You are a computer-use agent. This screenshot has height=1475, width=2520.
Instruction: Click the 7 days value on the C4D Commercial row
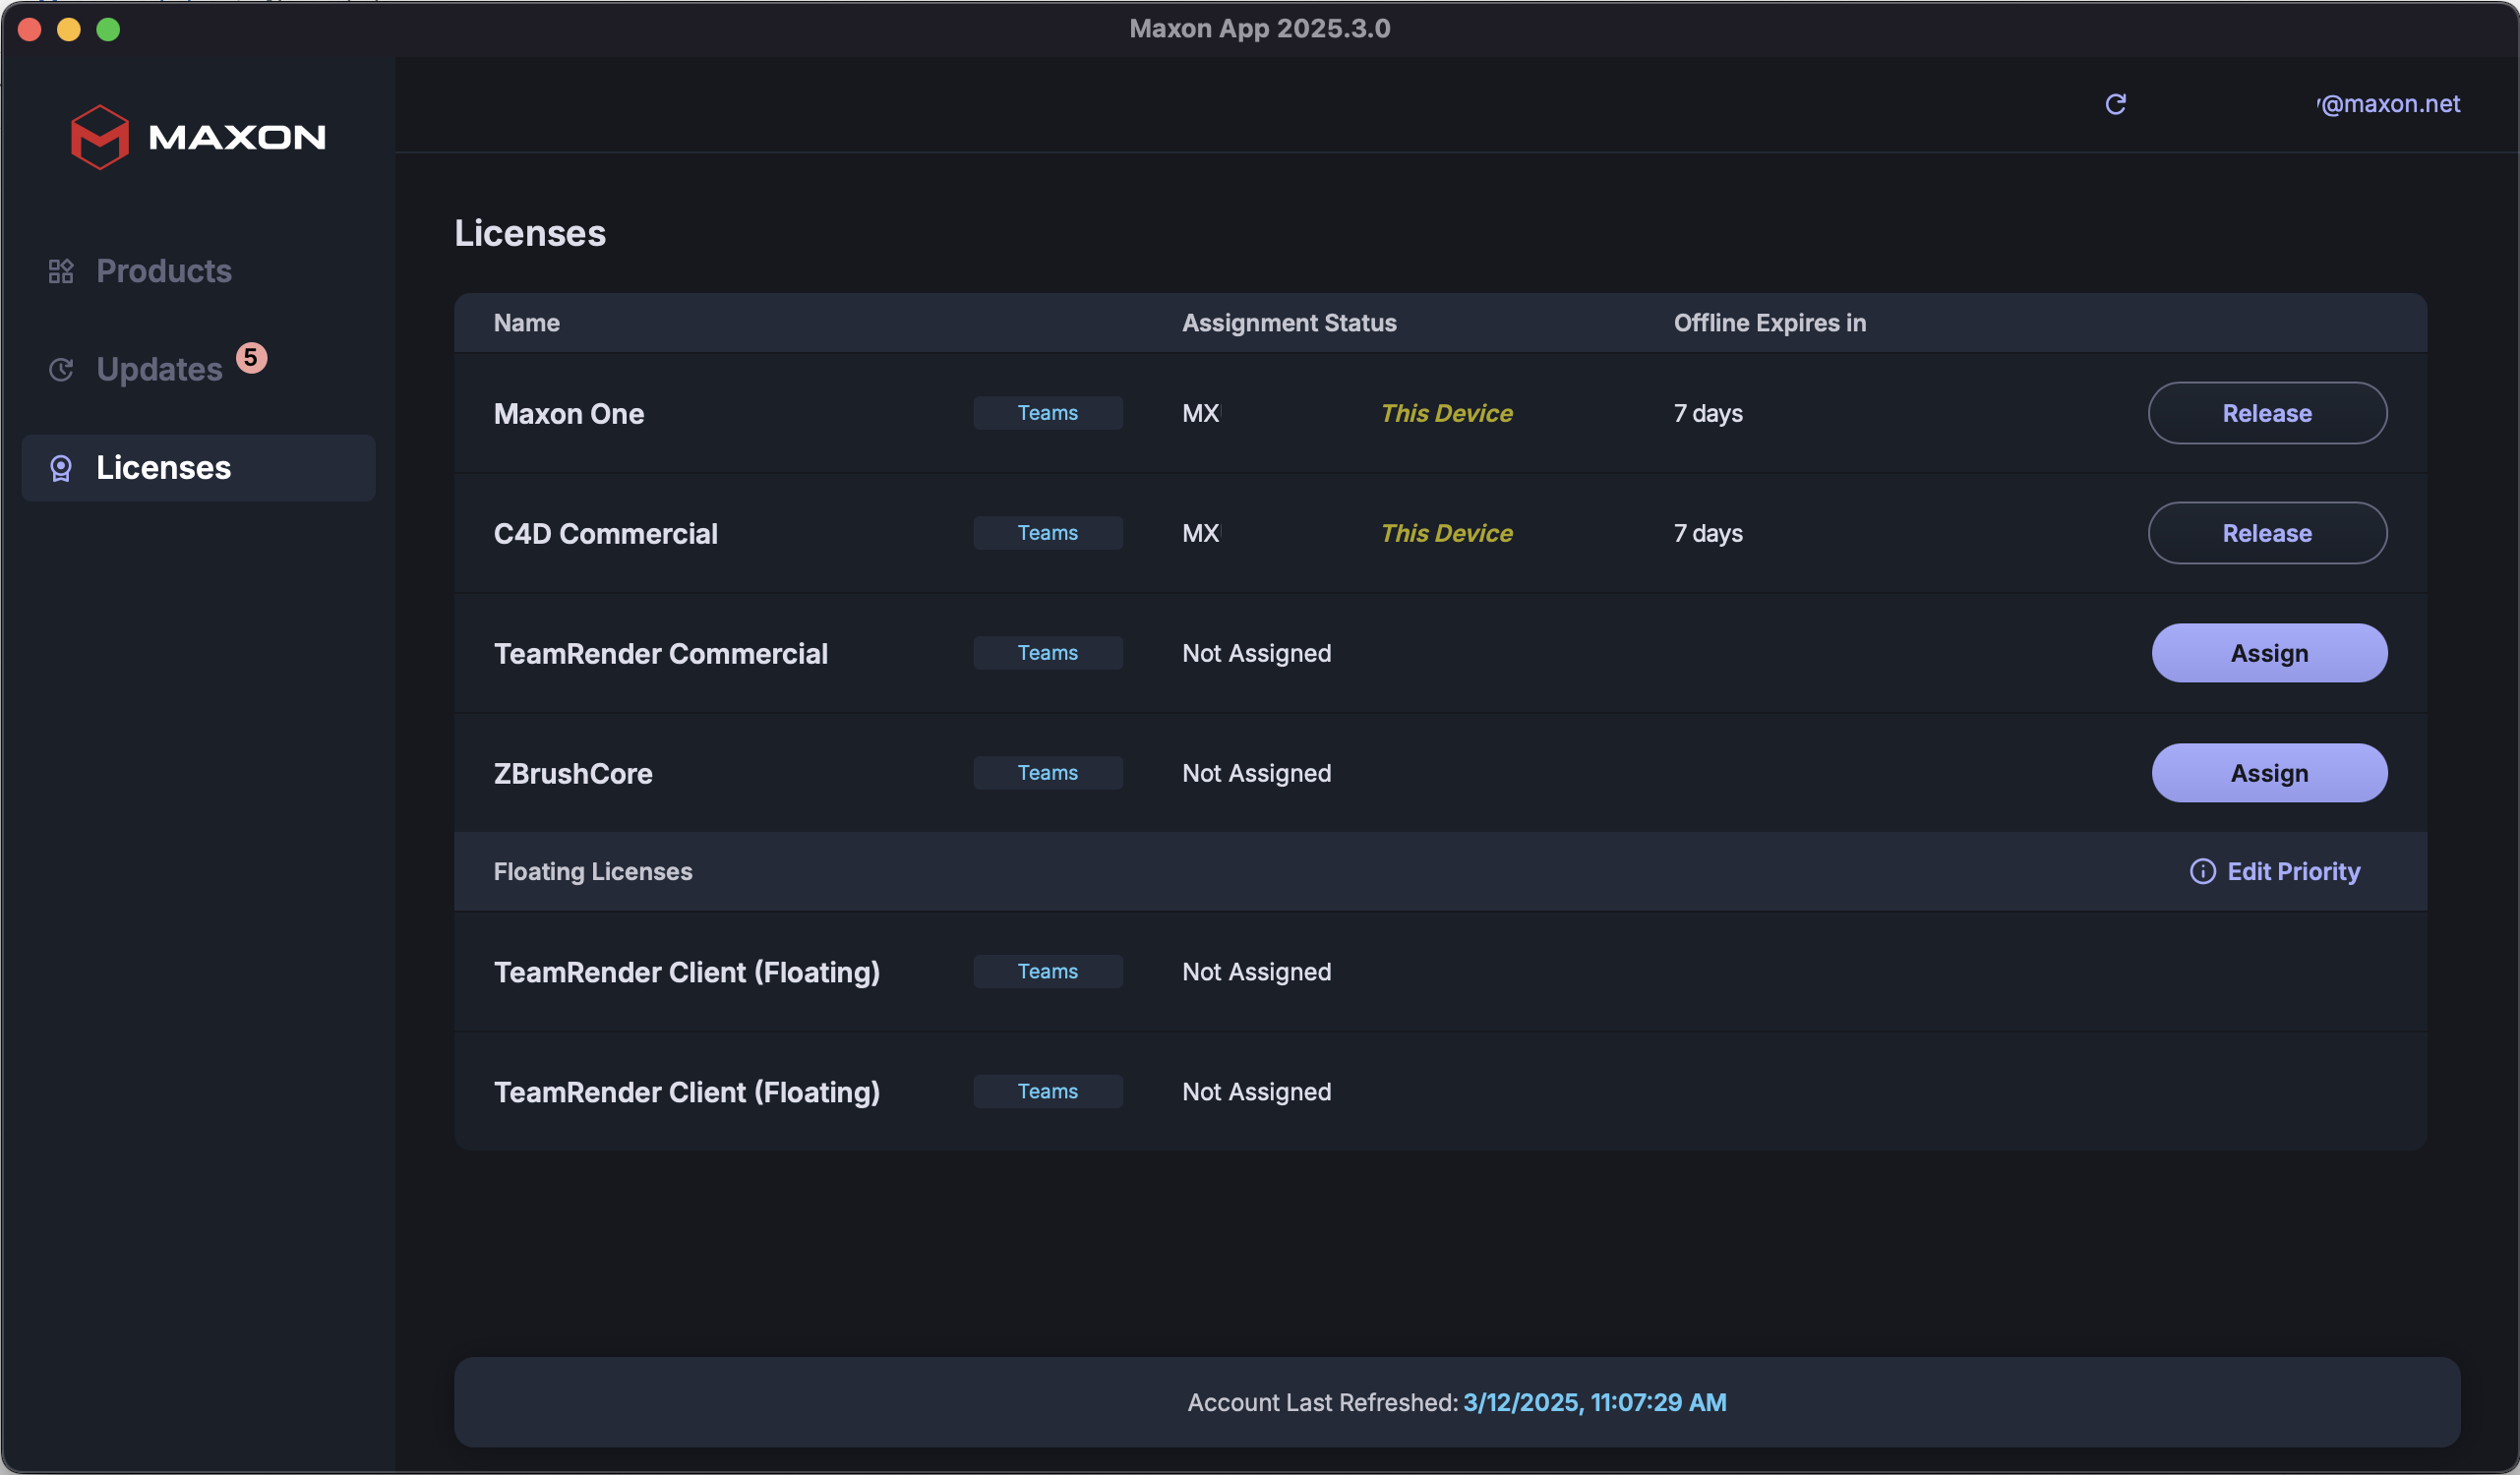point(1708,533)
